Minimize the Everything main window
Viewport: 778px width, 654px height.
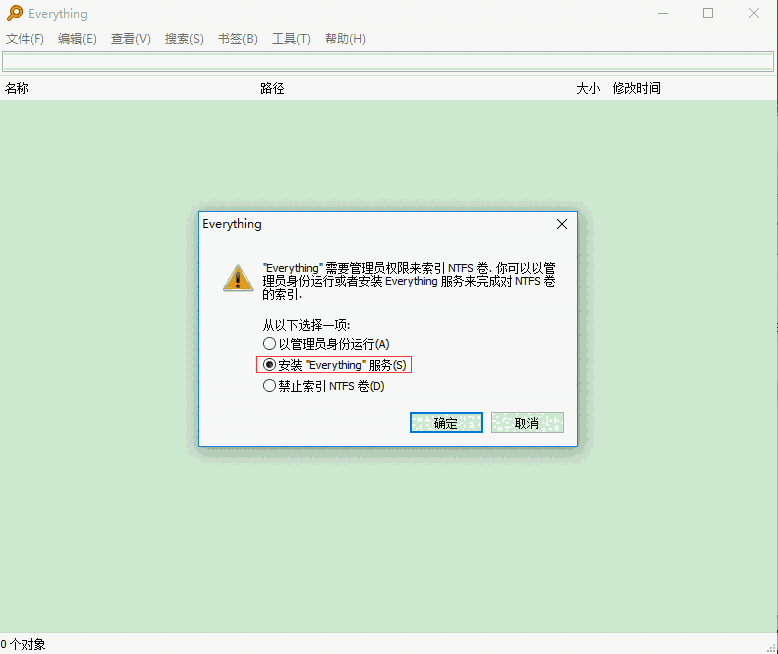663,13
